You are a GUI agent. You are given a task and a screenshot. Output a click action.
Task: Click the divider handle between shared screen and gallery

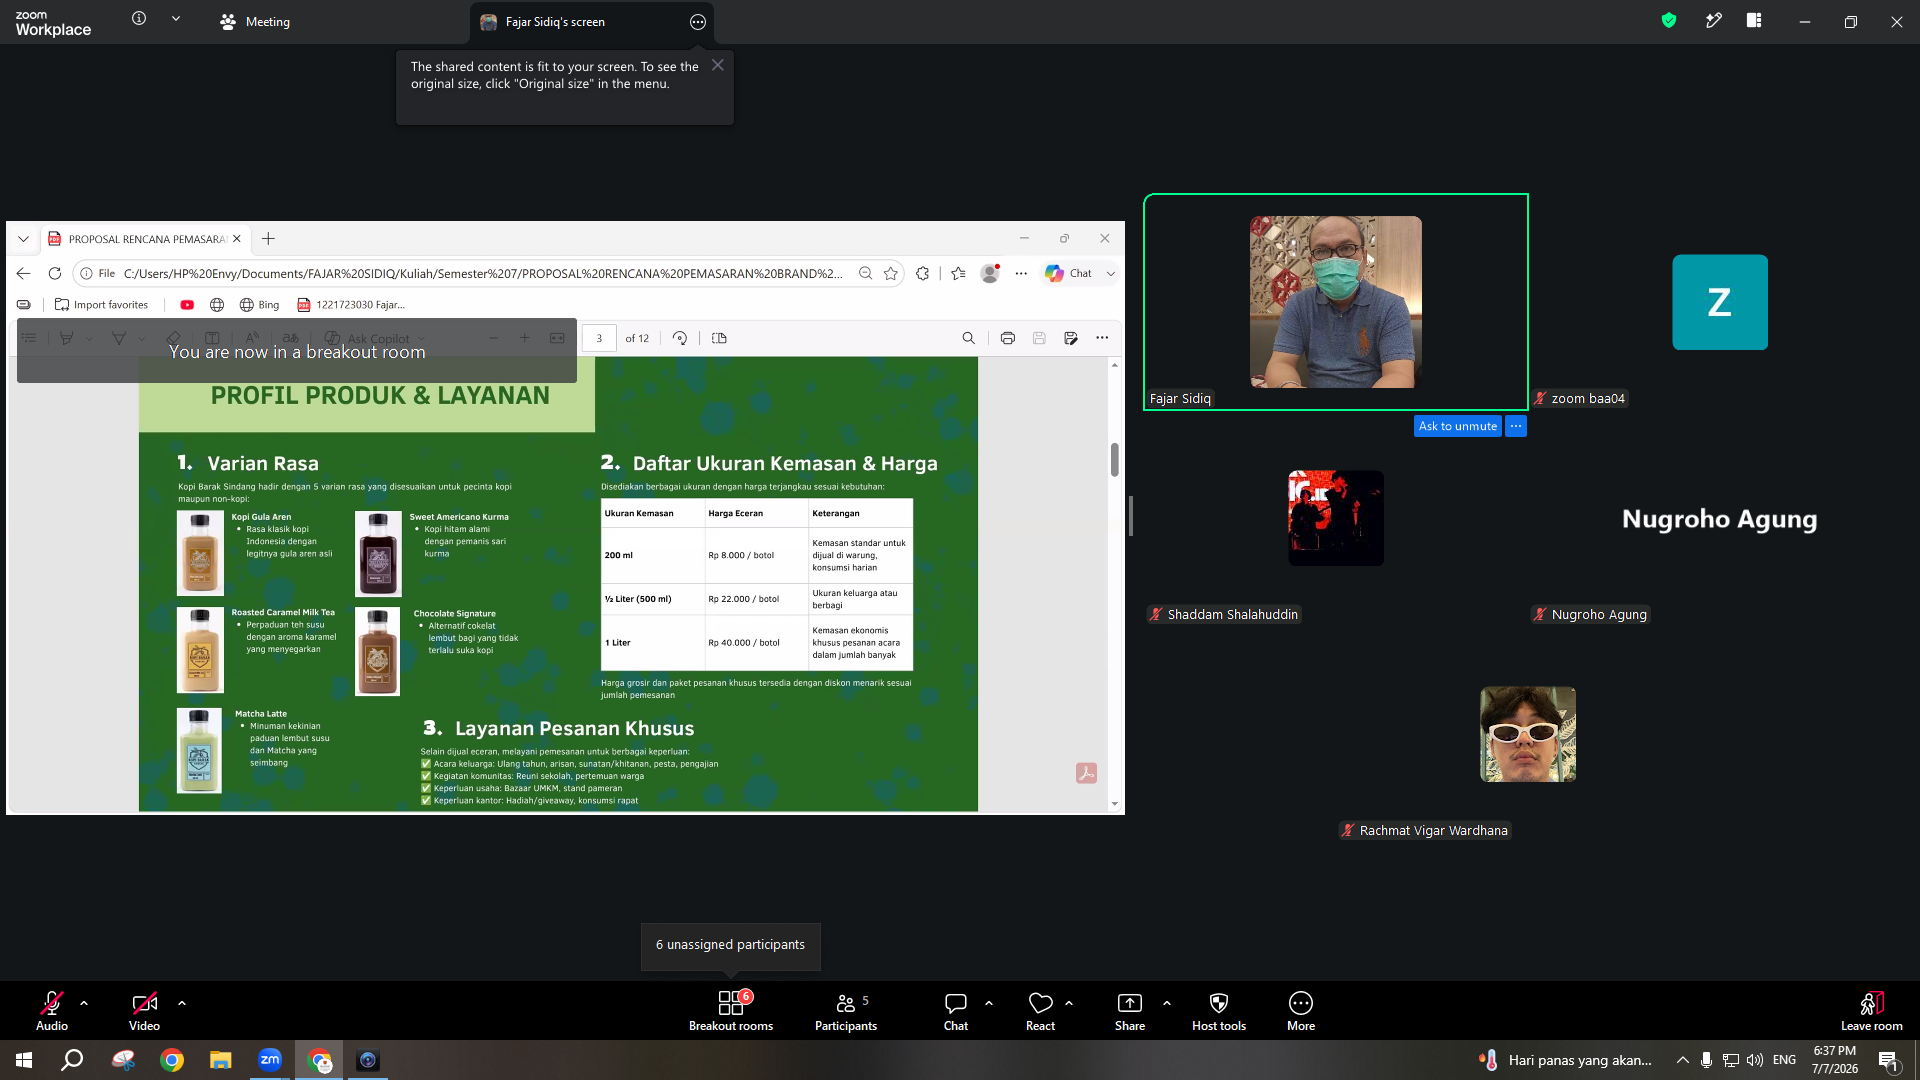pos(1131,516)
